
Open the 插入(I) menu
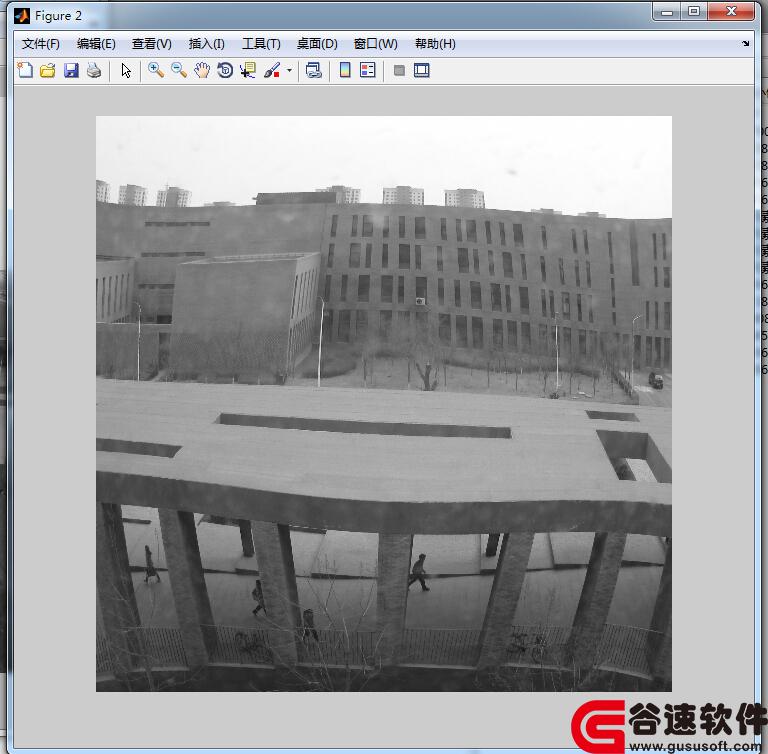(x=207, y=44)
